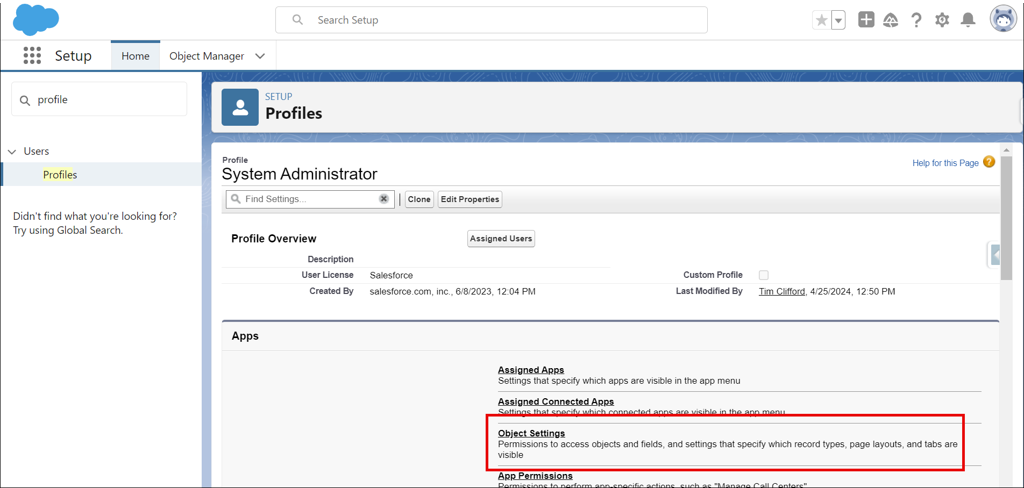Open the Setup gear icon
1024x488 pixels.
coord(942,20)
